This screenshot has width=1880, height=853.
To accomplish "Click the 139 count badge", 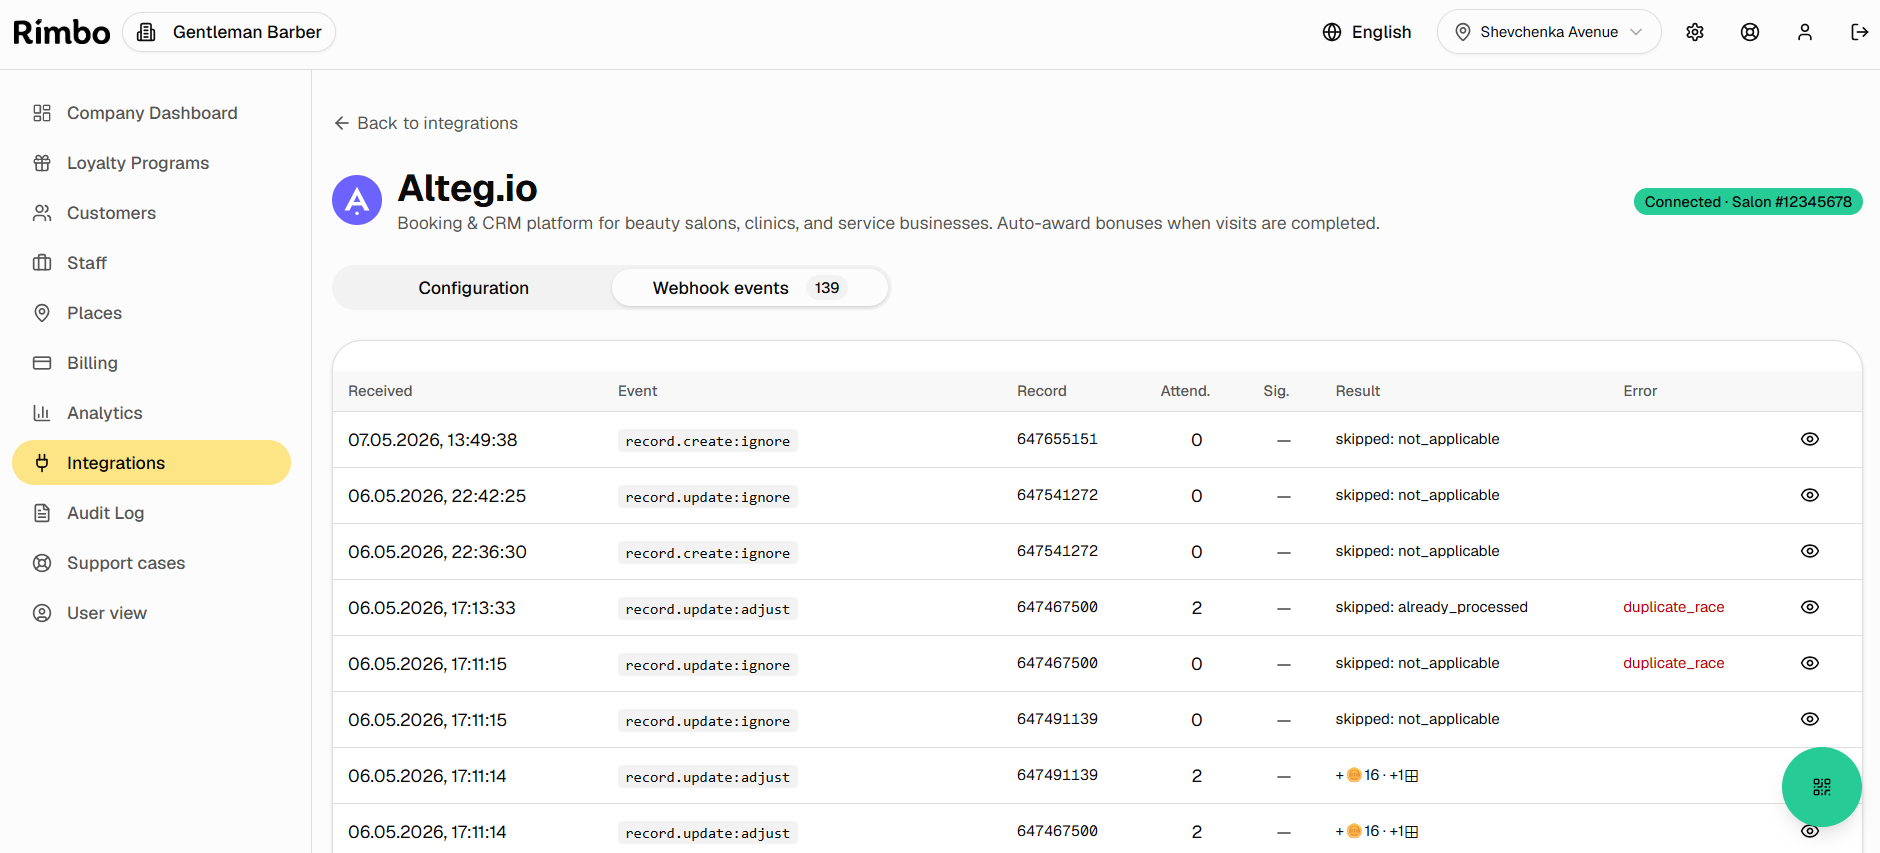I will 827,288.
